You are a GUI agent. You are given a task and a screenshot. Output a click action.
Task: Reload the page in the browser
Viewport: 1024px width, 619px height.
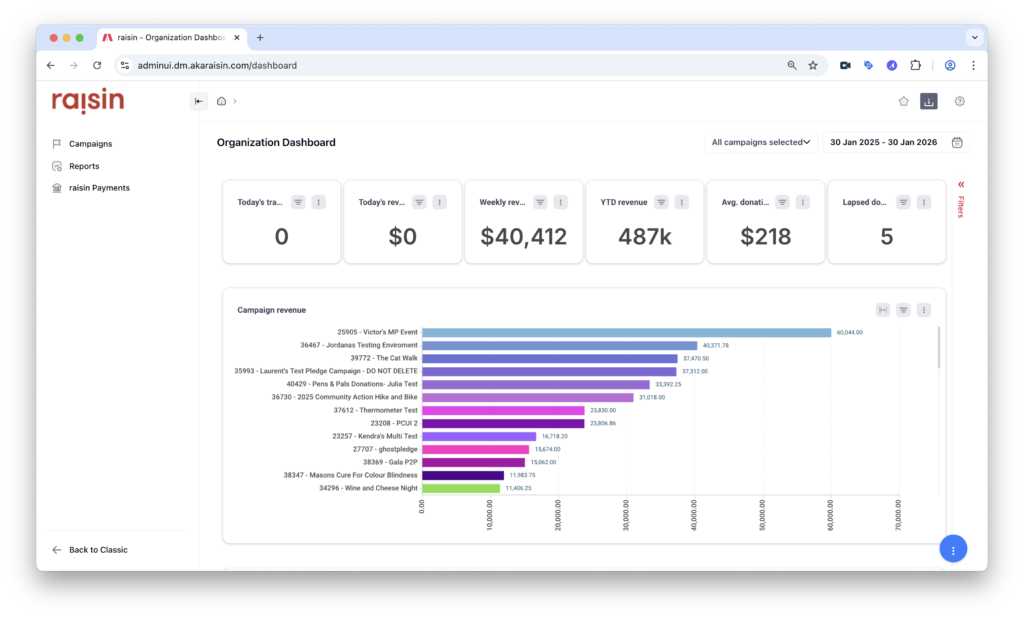click(97, 65)
